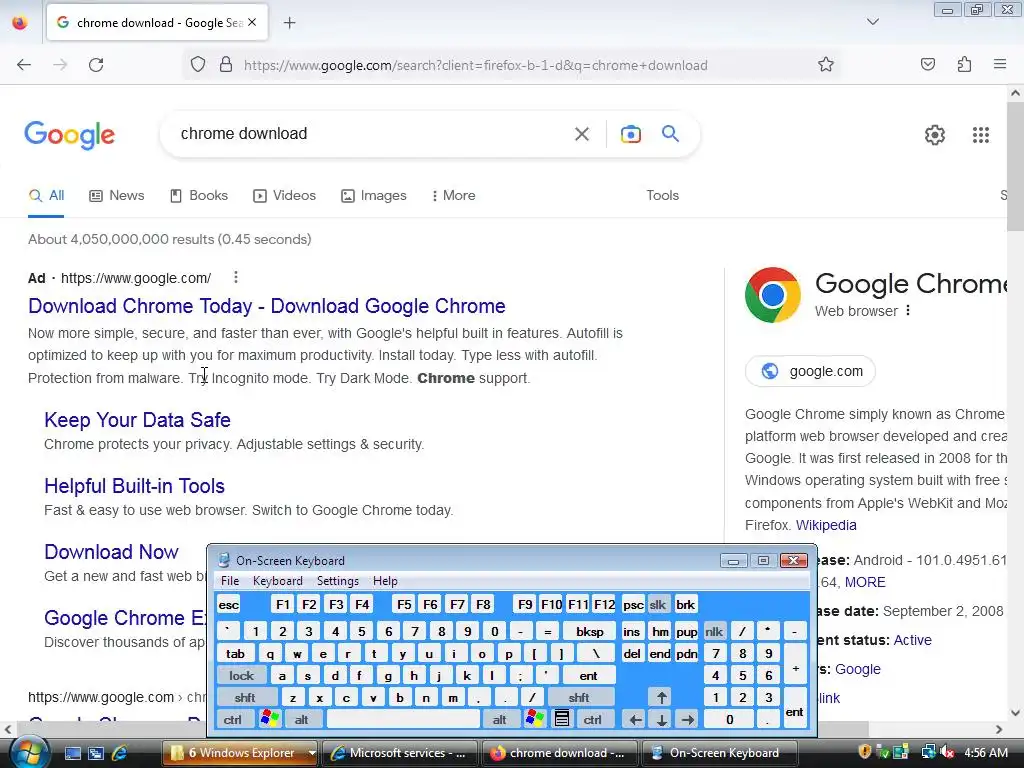Launch Internet Explorer from quick launch
The image size is (1024, 768).
[119, 753]
